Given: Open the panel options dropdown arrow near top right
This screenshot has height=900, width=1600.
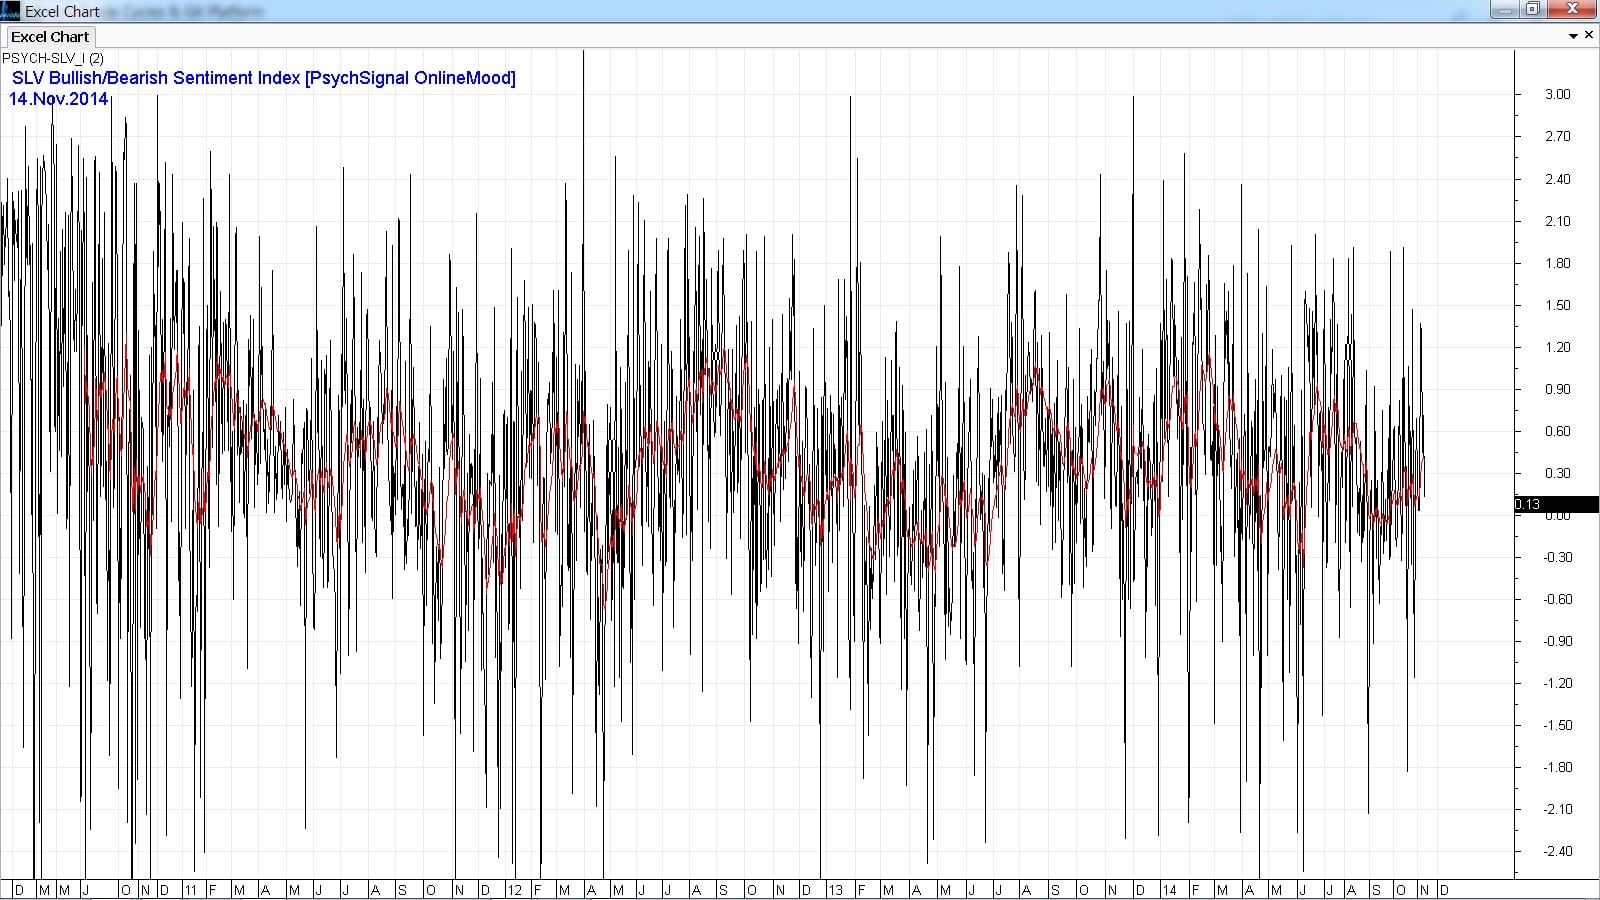Looking at the screenshot, I should click(x=1574, y=35).
